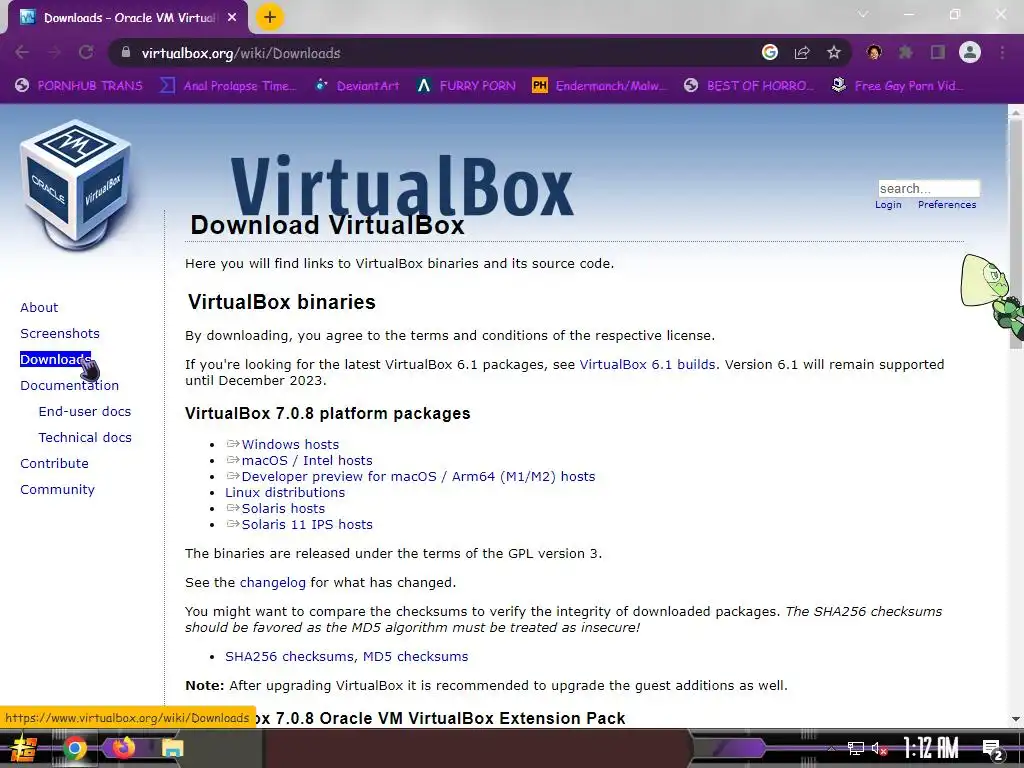1024x768 pixels.
Task: Open the DeviantArt bookmark
Action: point(357,86)
